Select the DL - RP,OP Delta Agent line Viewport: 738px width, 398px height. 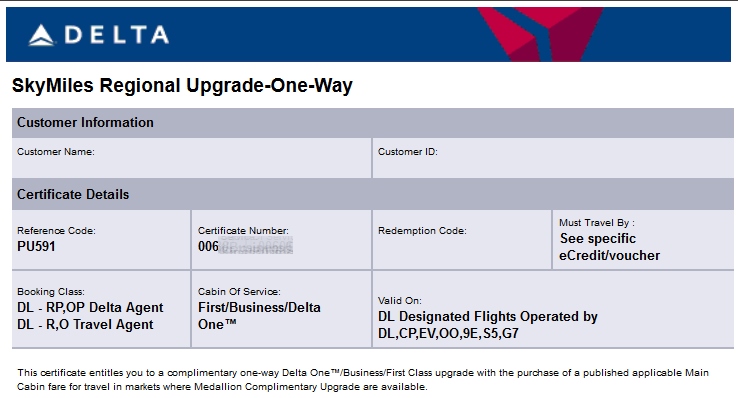click(90, 308)
